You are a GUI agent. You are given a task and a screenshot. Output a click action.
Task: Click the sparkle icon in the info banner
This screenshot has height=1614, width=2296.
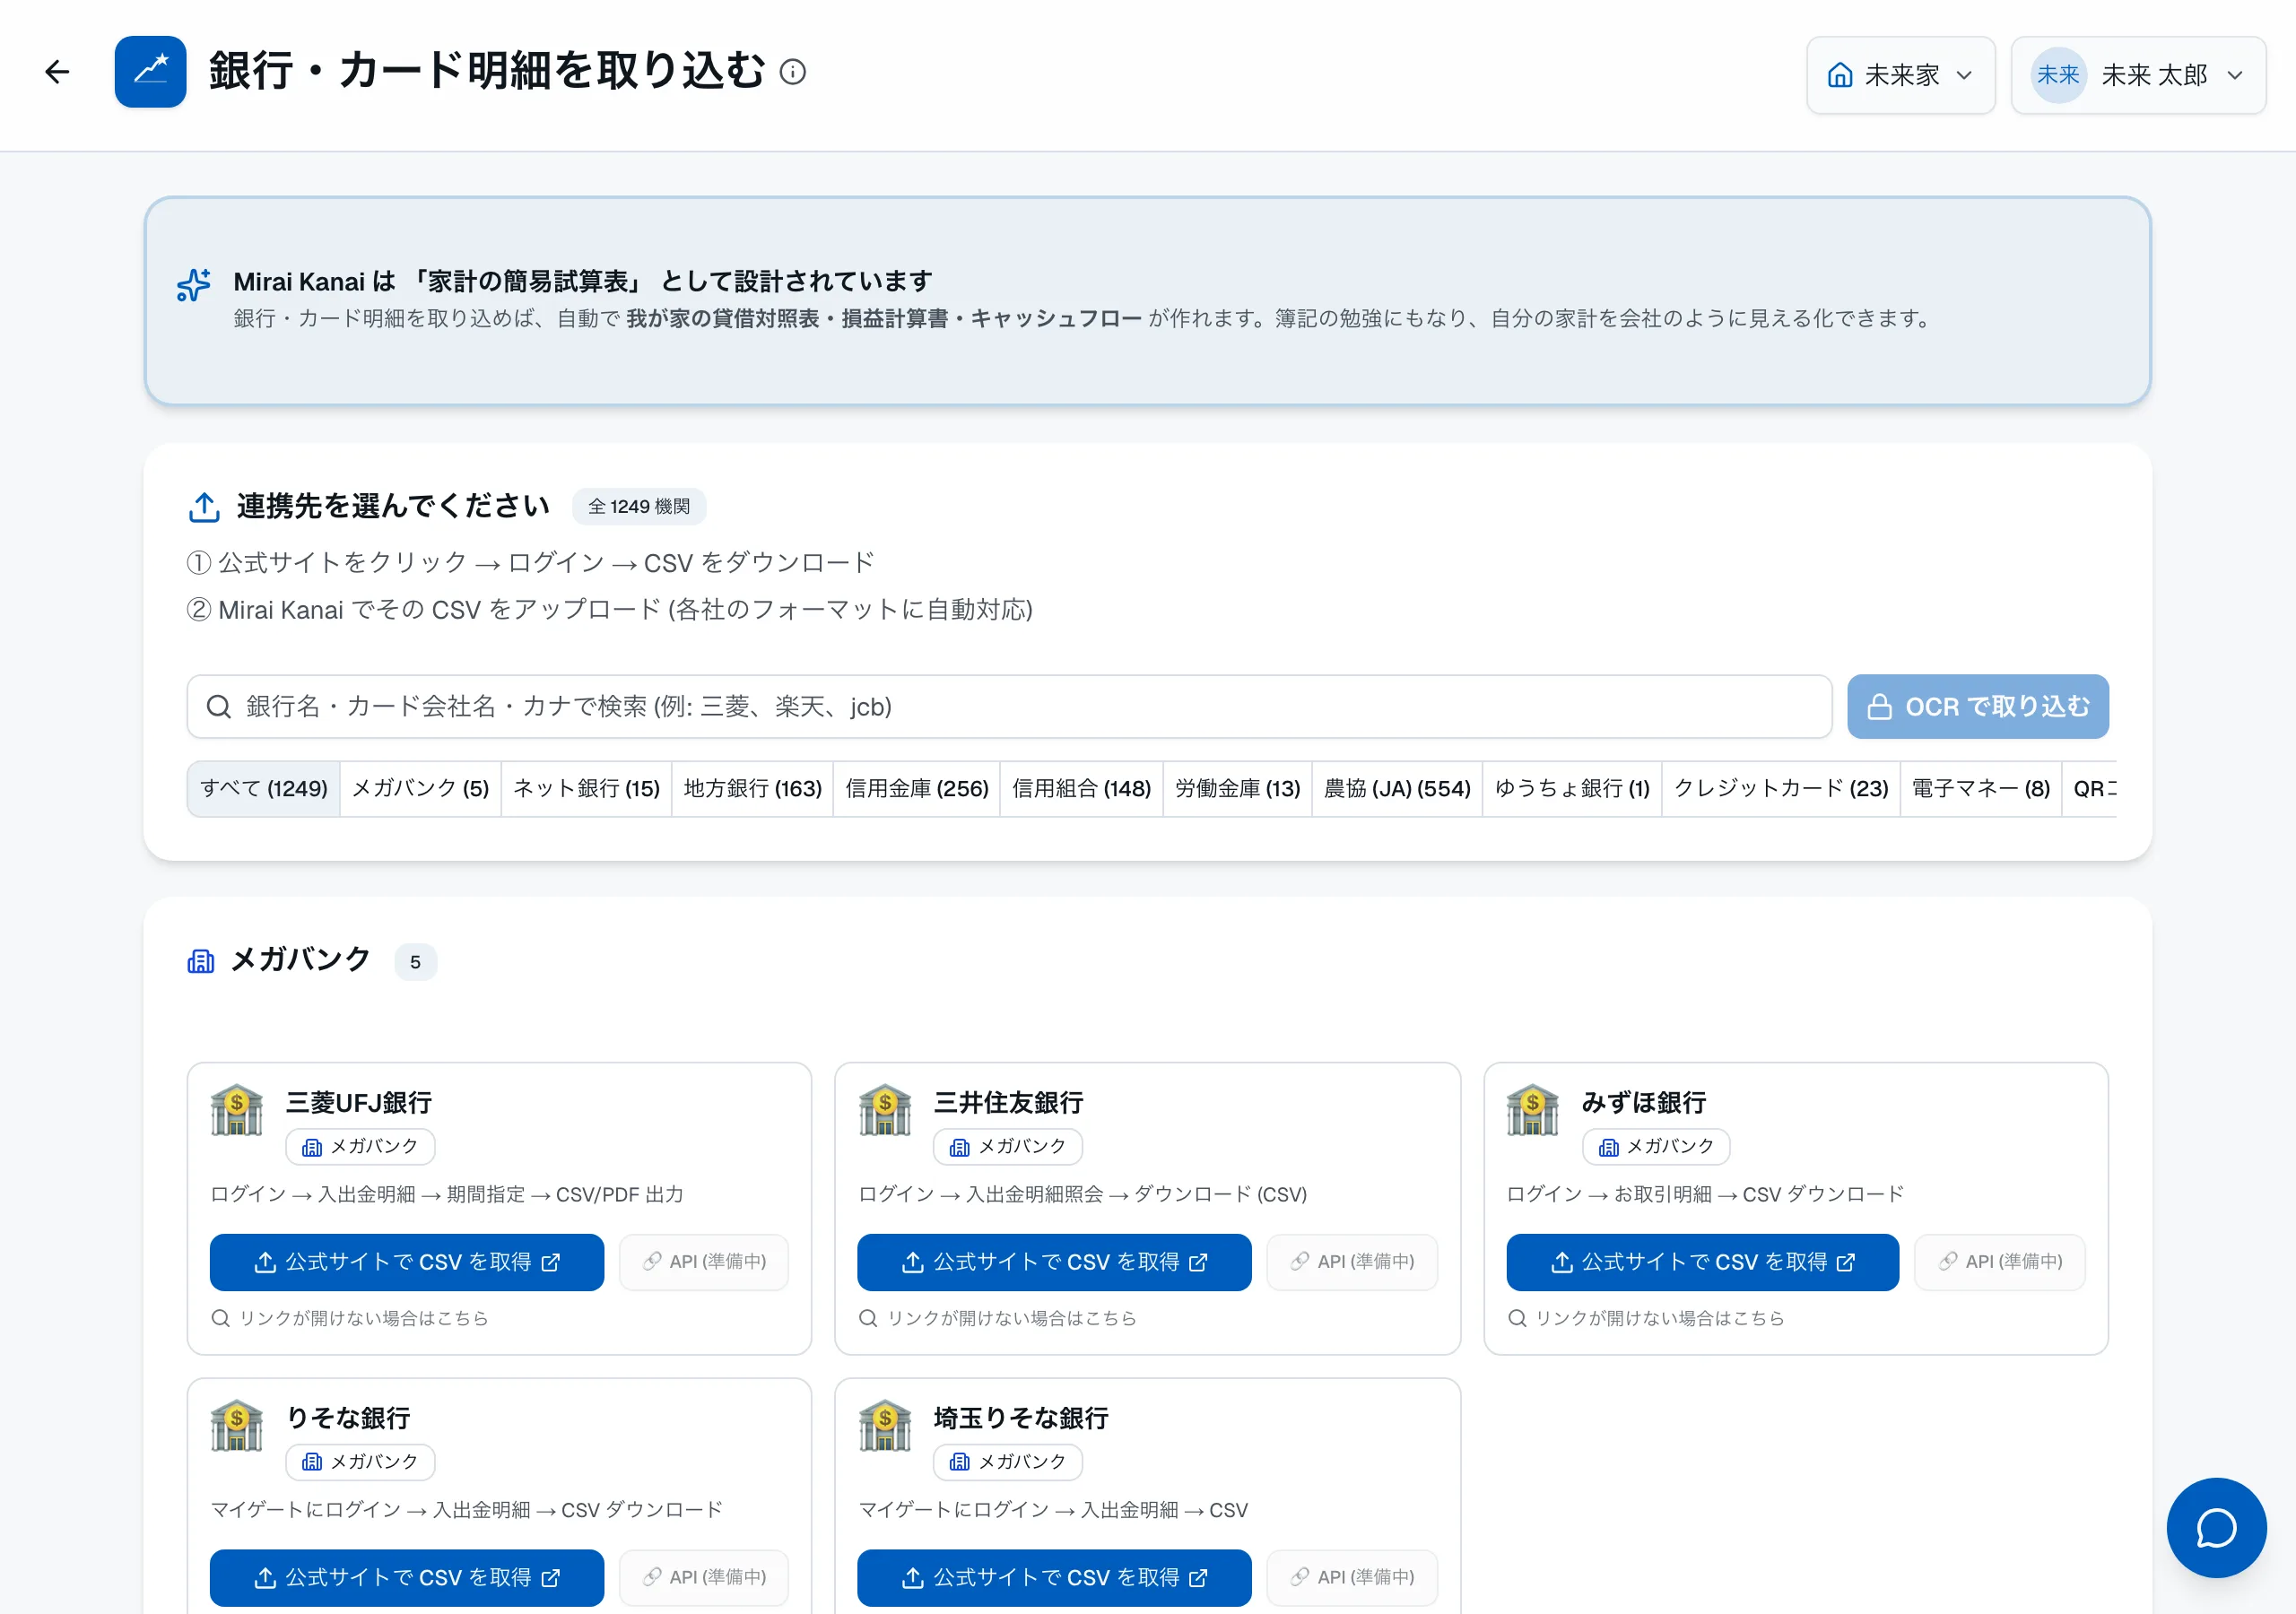[x=193, y=285]
